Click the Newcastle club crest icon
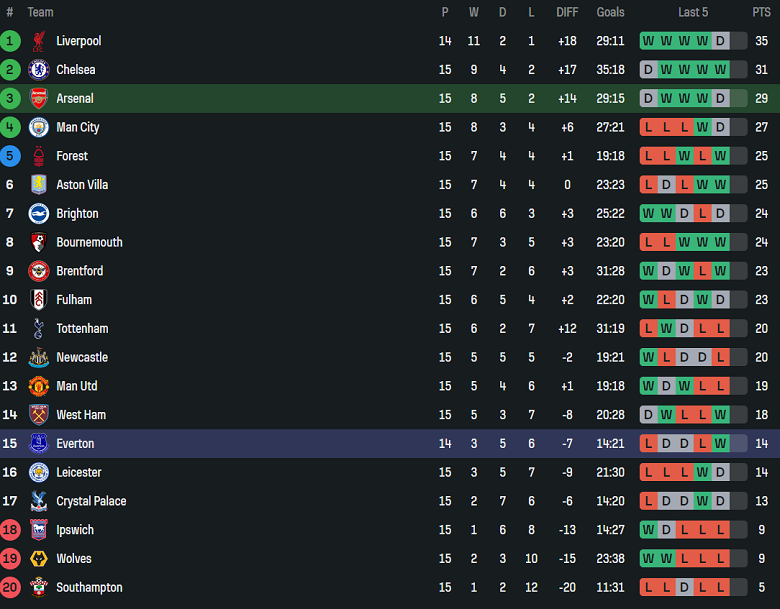Viewport: 780px width, 609px height. 39,357
